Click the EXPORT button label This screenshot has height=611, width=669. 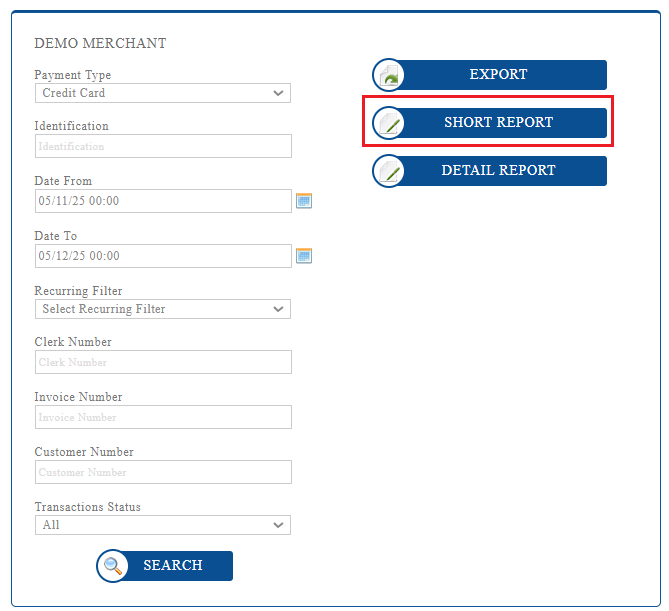tap(498, 75)
